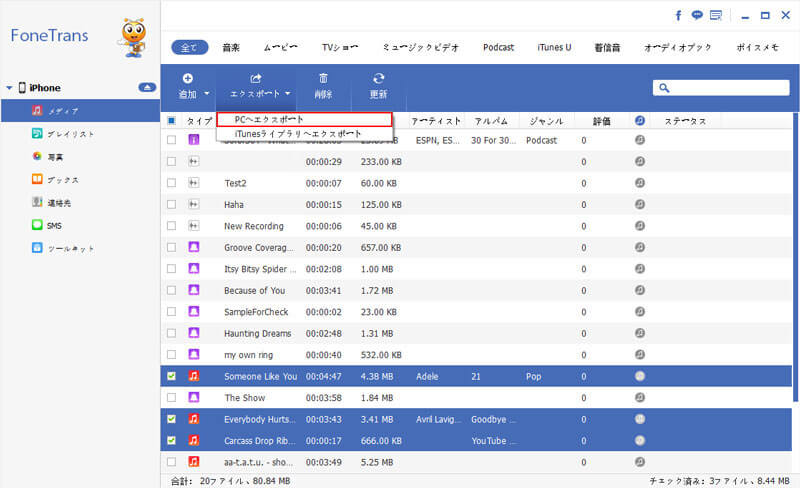Image resolution: width=800 pixels, height=488 pixels.
Task: Click the search magnifier icon
Action: 664,88
